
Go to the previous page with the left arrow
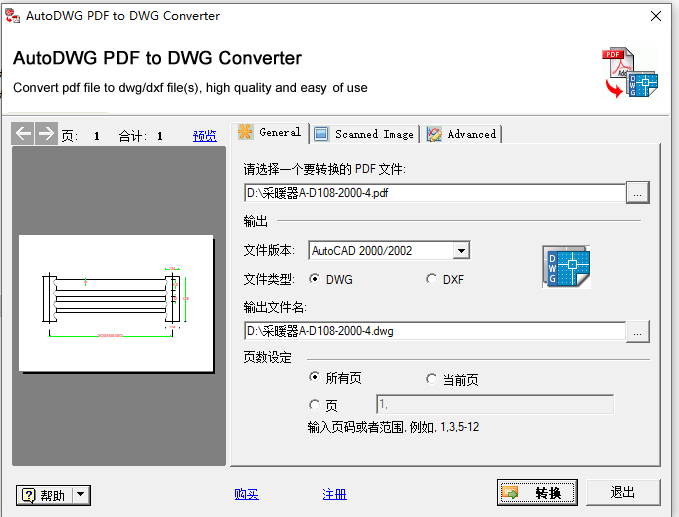click(x=23, y=133)
